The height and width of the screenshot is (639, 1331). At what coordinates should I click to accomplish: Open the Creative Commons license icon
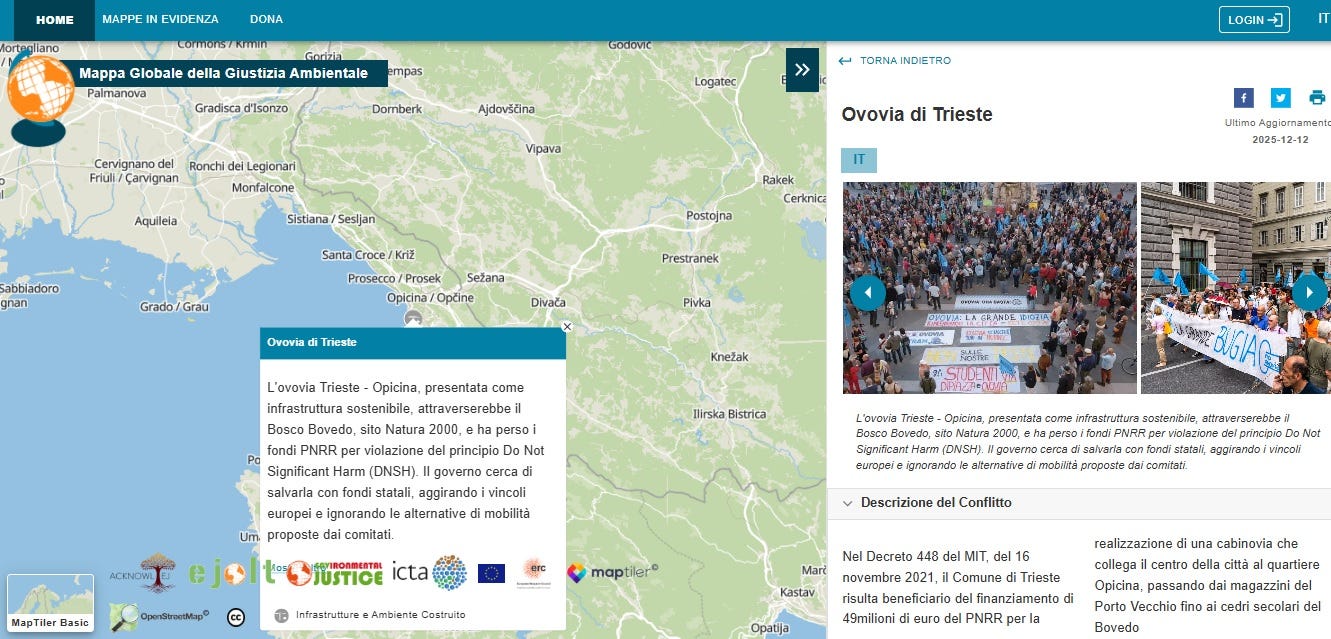coord(236,617)
